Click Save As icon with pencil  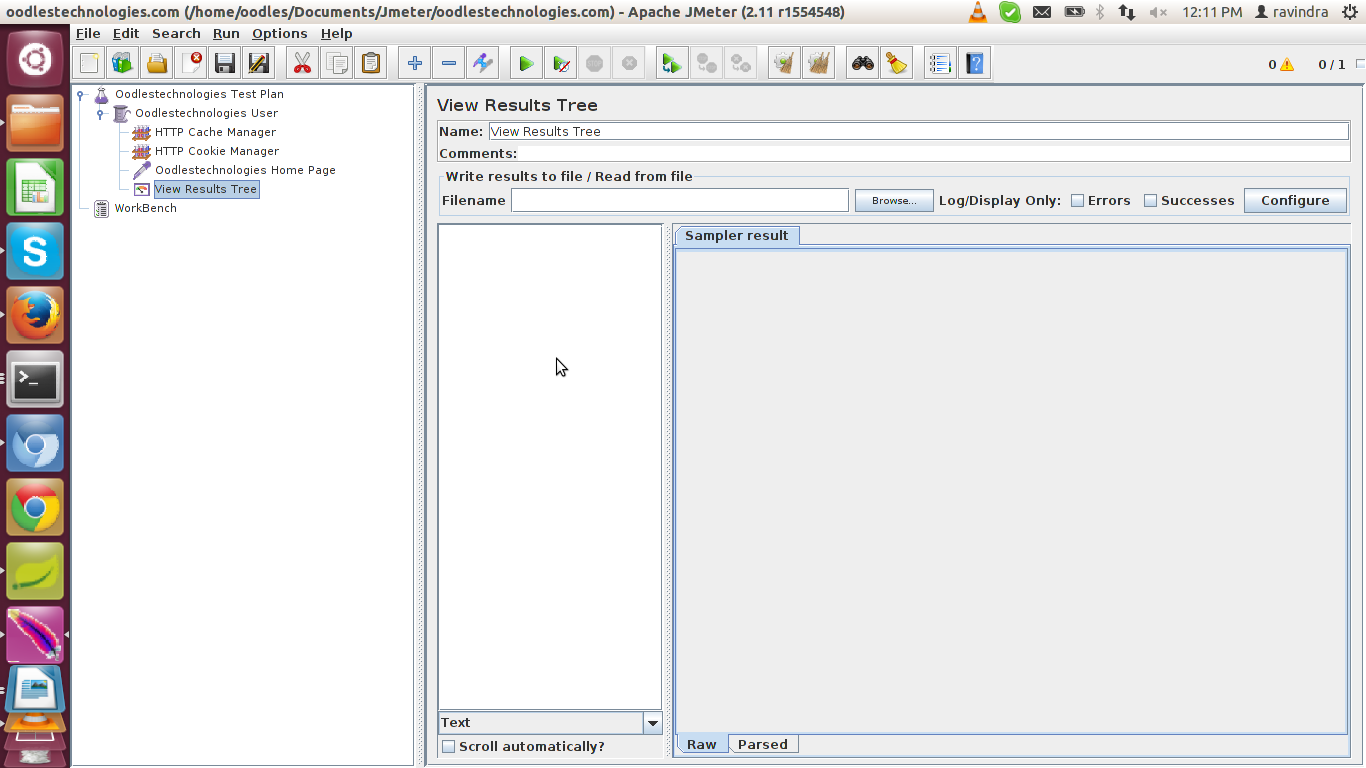coord(259,64)
